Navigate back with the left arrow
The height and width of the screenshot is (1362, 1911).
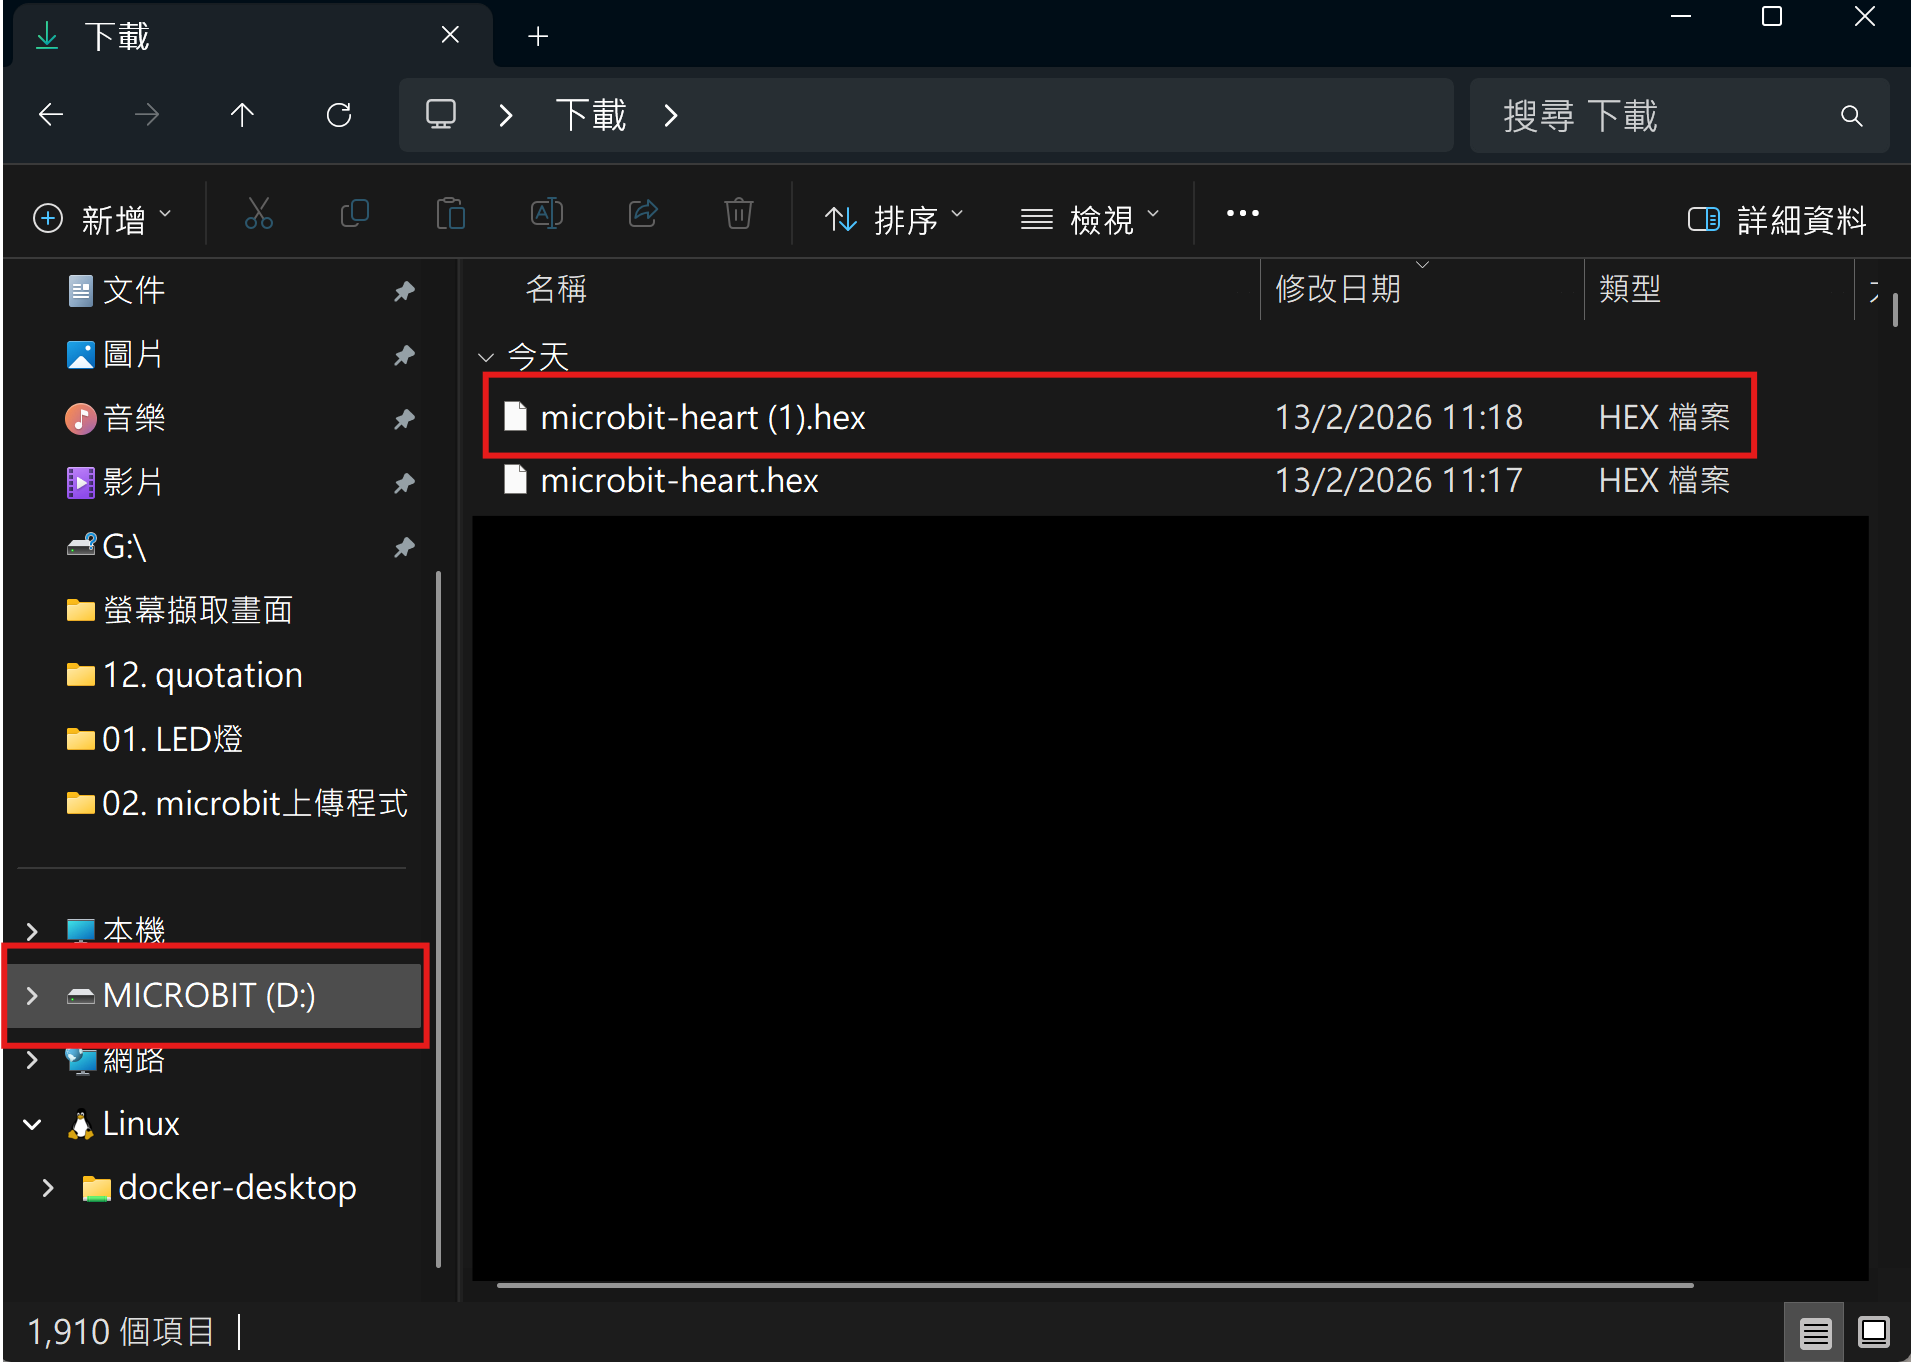51,115
